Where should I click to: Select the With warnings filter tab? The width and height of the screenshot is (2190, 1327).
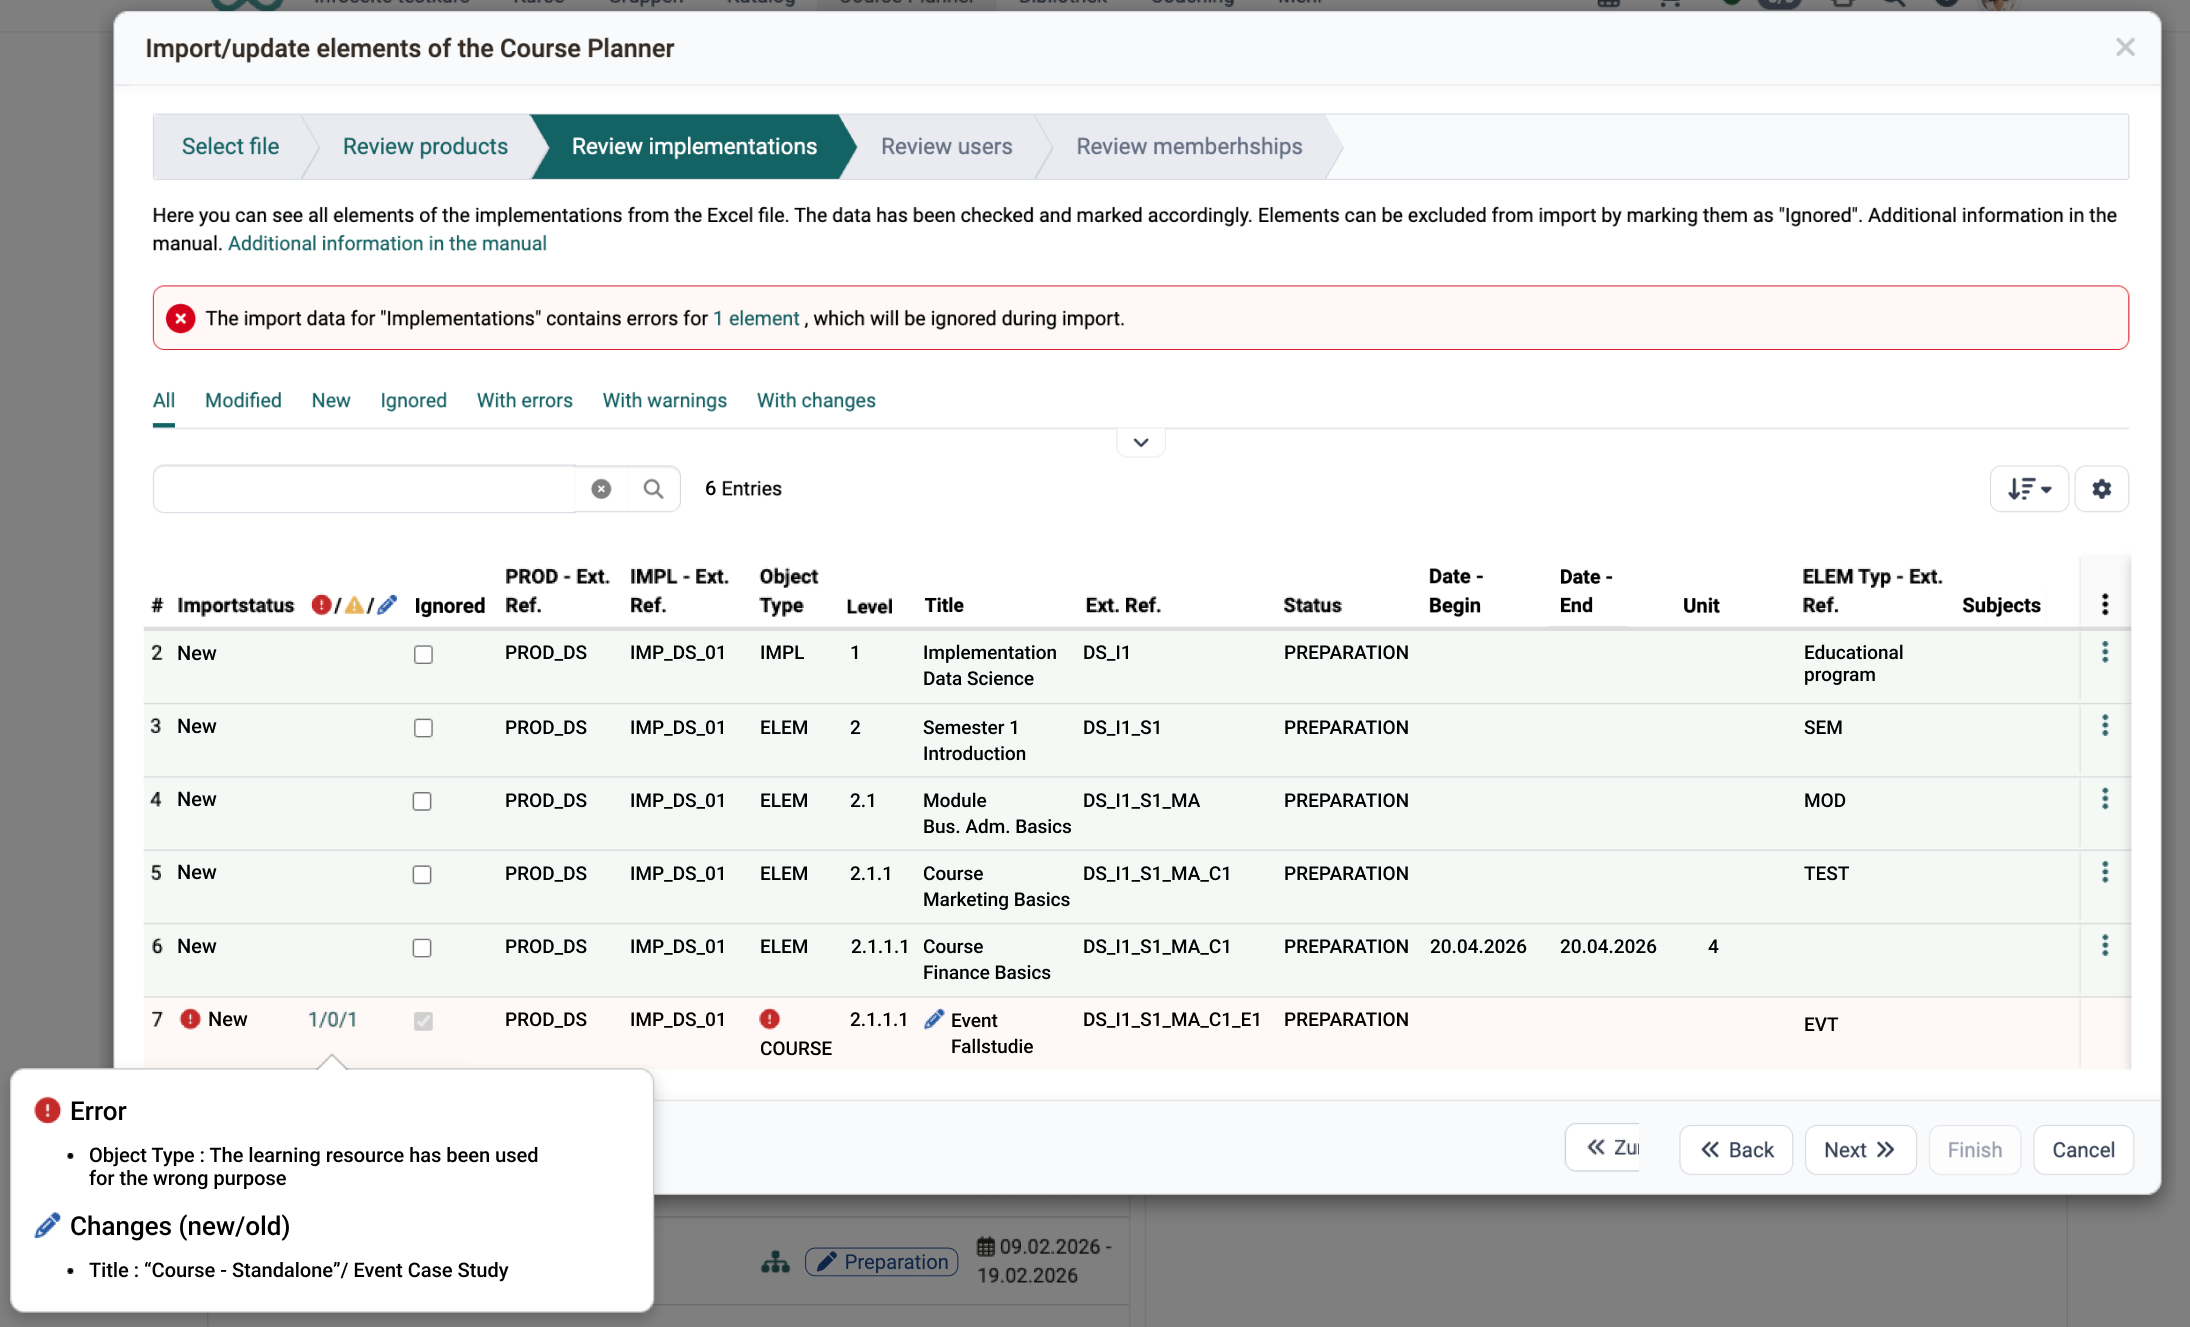[664, 400]
